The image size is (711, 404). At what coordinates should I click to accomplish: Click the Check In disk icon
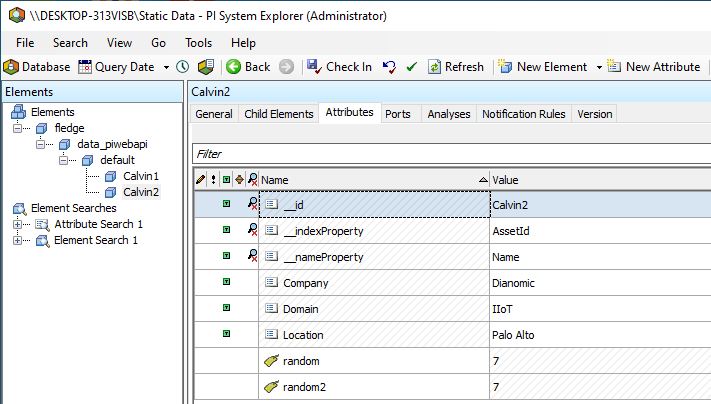tap(314, 67)
